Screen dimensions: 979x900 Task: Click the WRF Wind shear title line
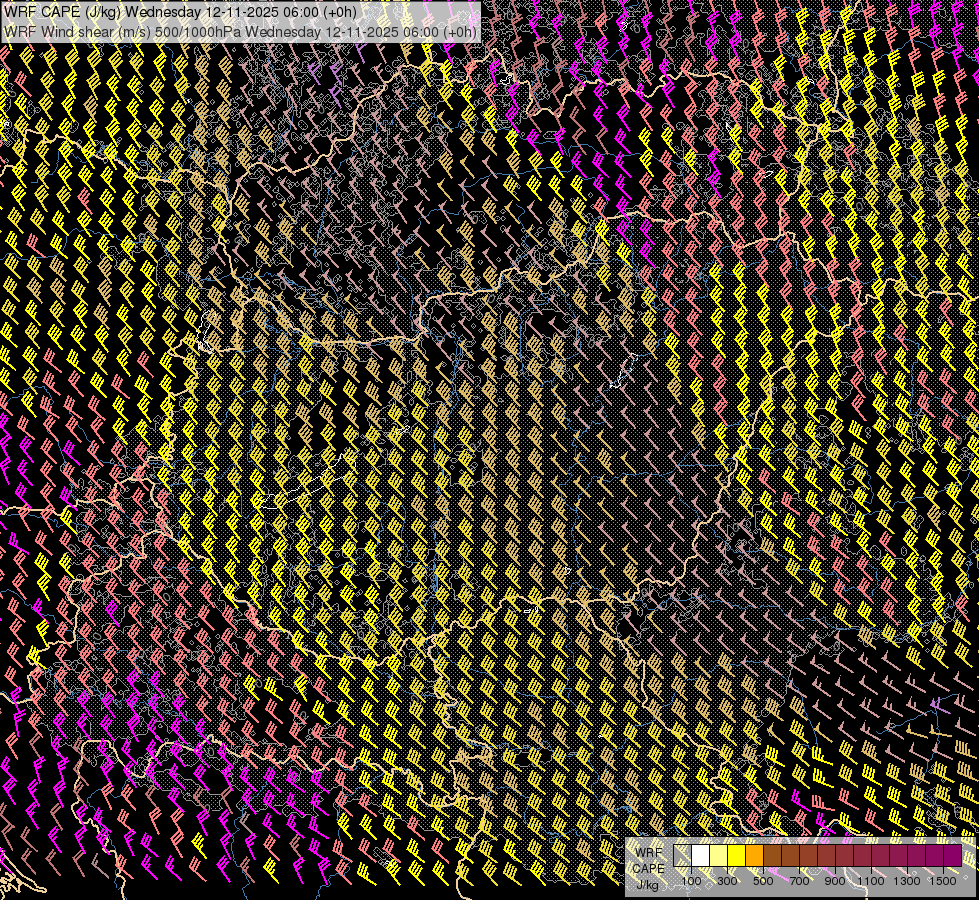click(x=240, y=31)
